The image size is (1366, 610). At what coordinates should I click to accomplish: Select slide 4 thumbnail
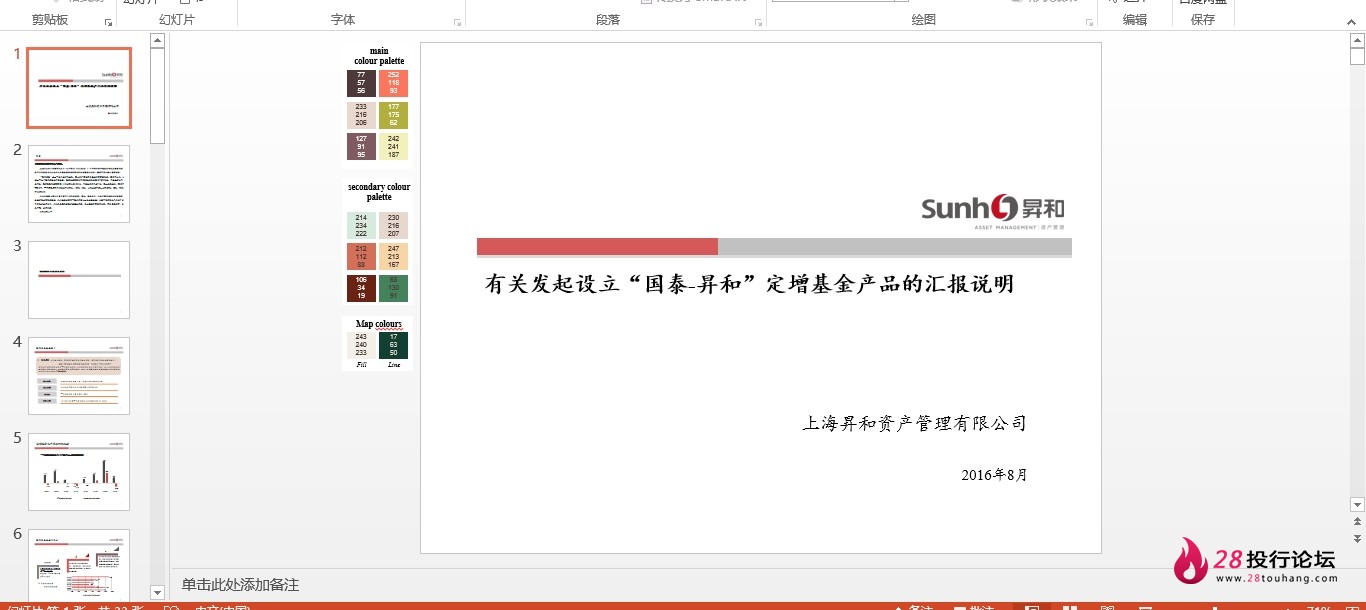(x=79, y=376)
